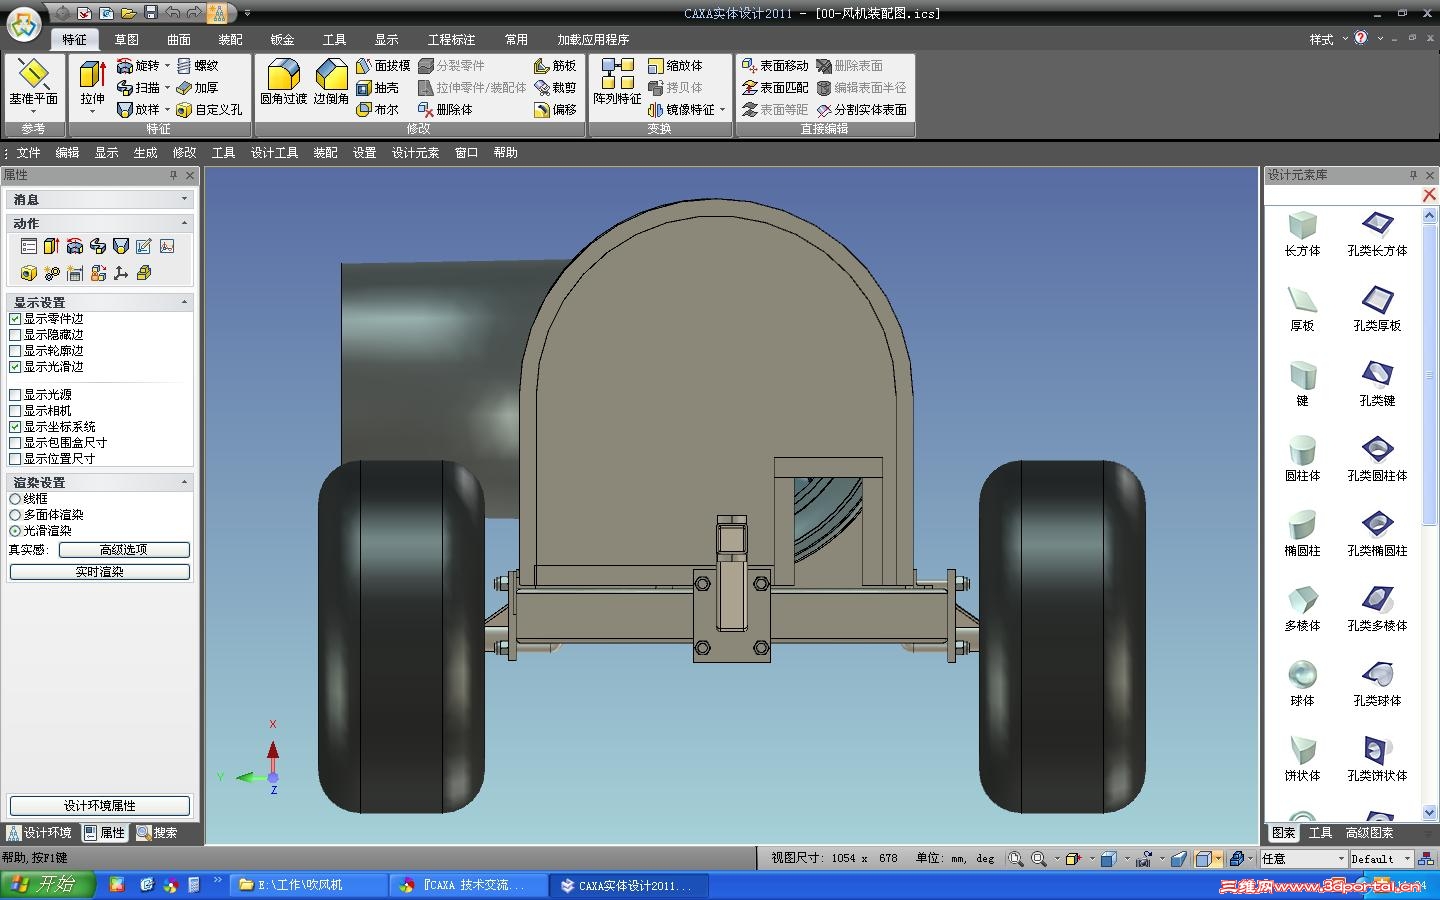Open the 自定义孔 custom hole tool
The image size is (1440, 900).
click(x=209, y=110)
